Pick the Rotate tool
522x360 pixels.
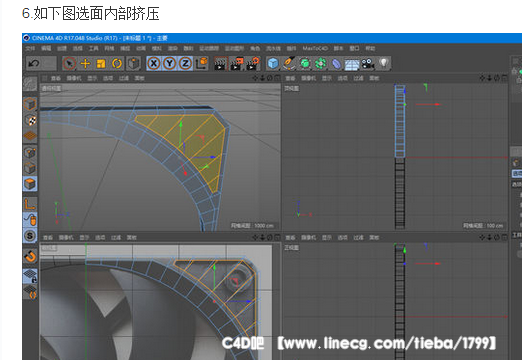pyautogui.click(x=117, y=63)
